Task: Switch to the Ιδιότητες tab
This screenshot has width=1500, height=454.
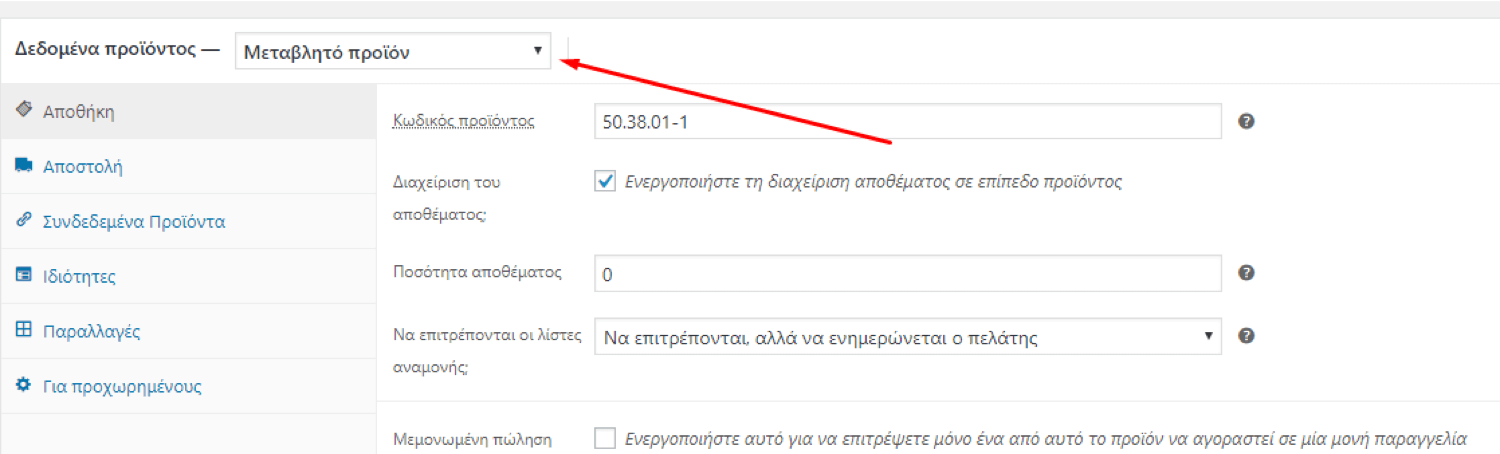Action: coord(79,277)
